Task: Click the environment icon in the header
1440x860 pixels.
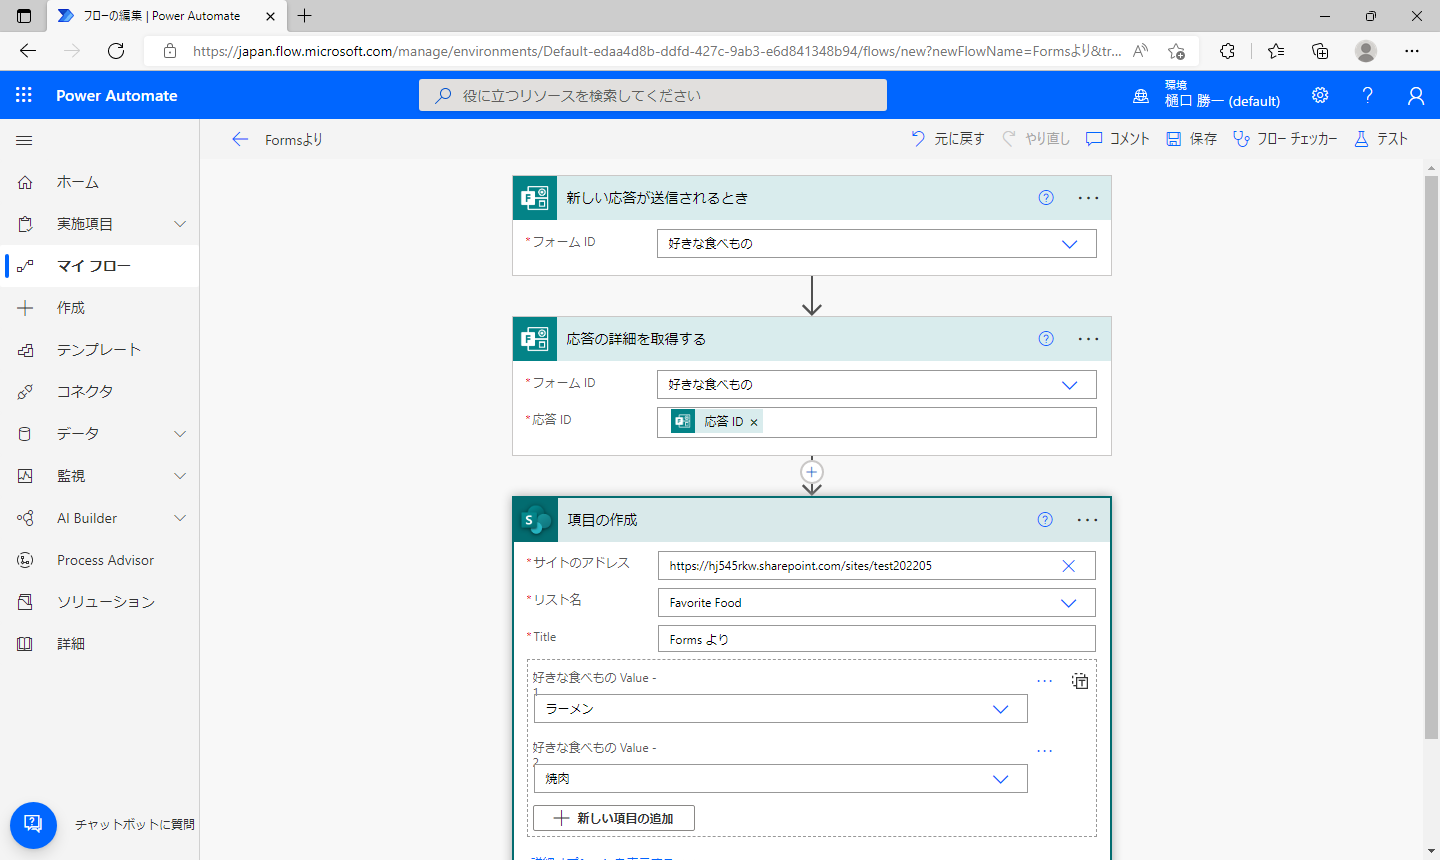Action: pos(1141,96)
